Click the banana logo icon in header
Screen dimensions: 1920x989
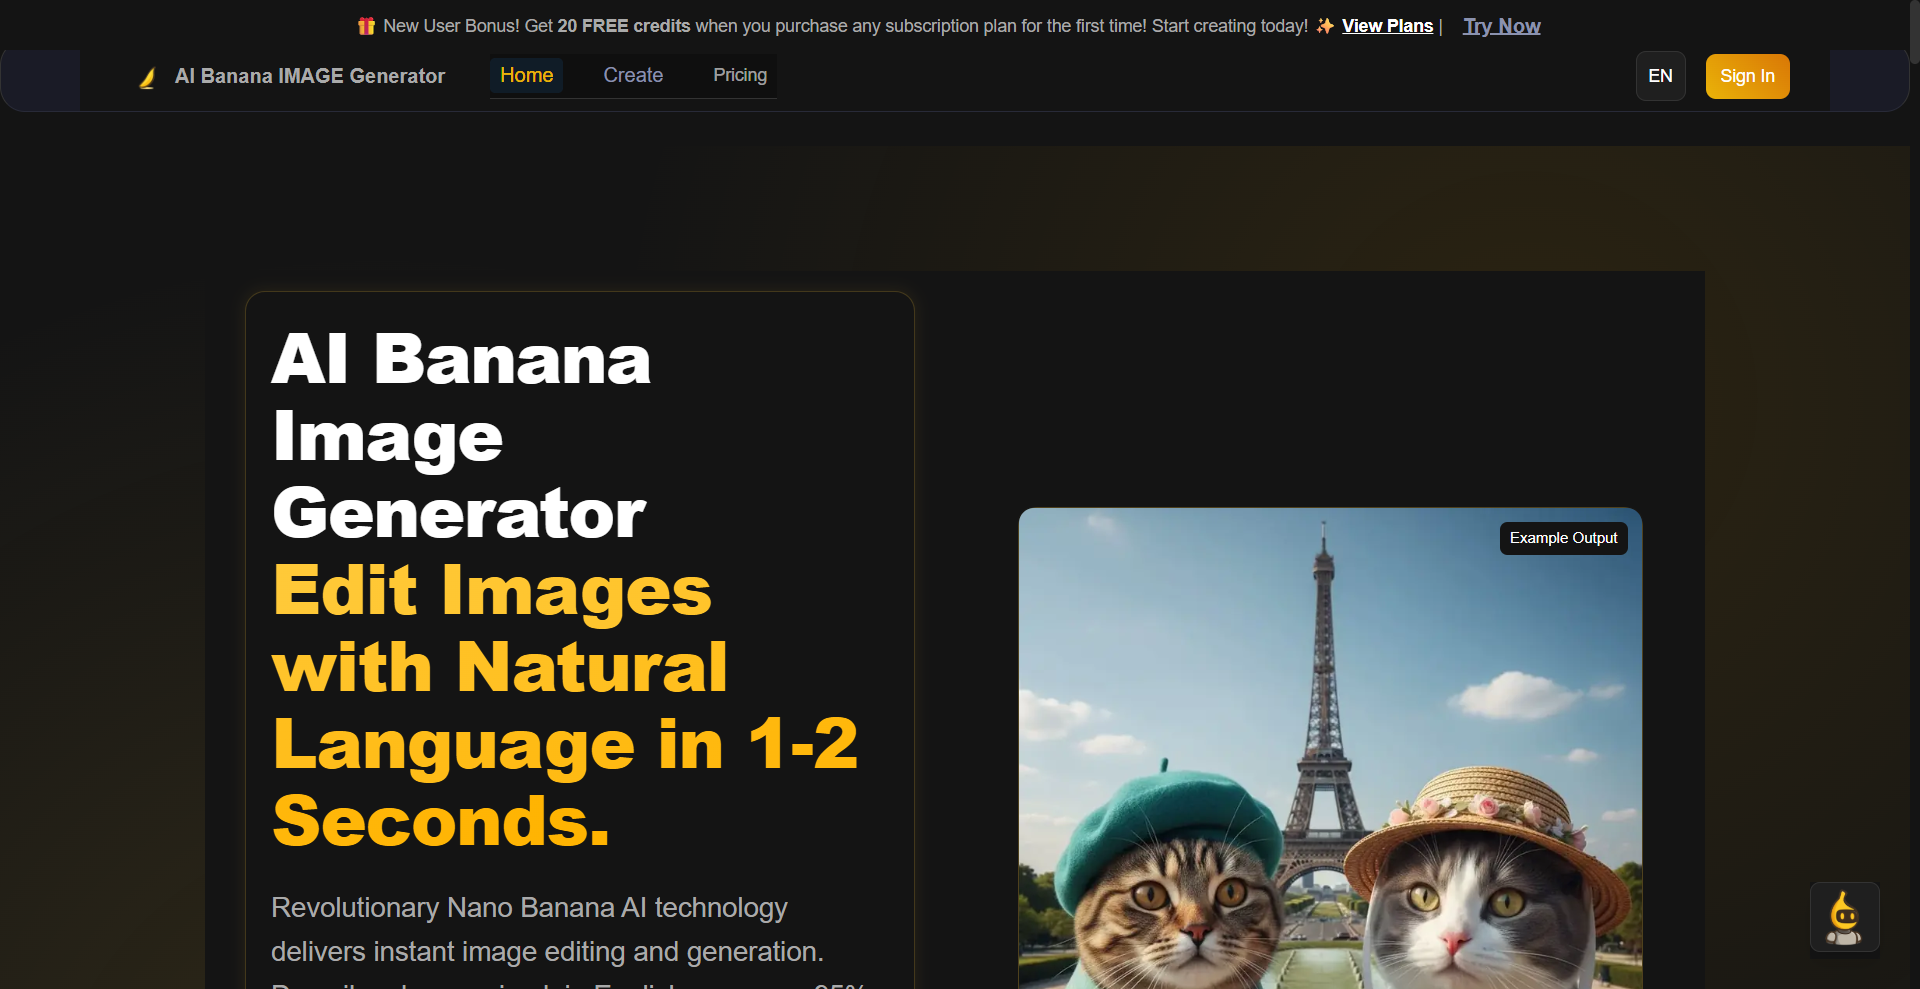pos(148,77)
